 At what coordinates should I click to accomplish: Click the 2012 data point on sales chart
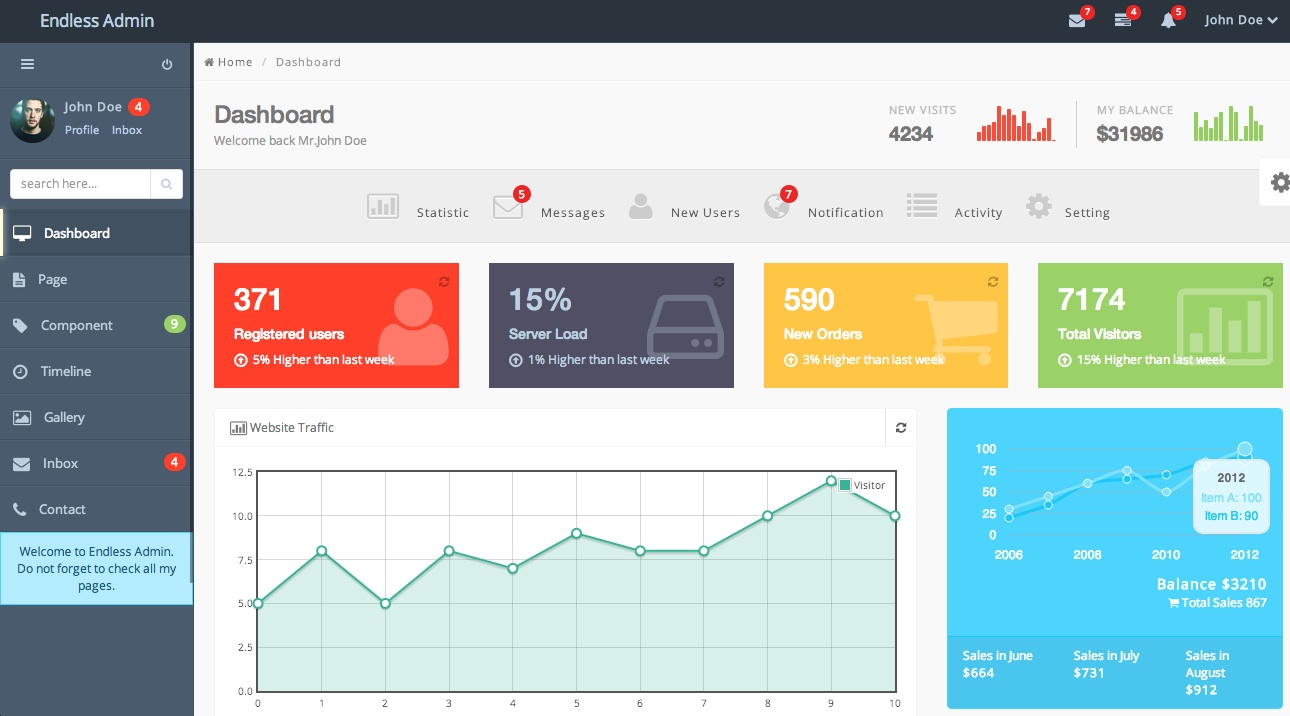point(1245,449)
